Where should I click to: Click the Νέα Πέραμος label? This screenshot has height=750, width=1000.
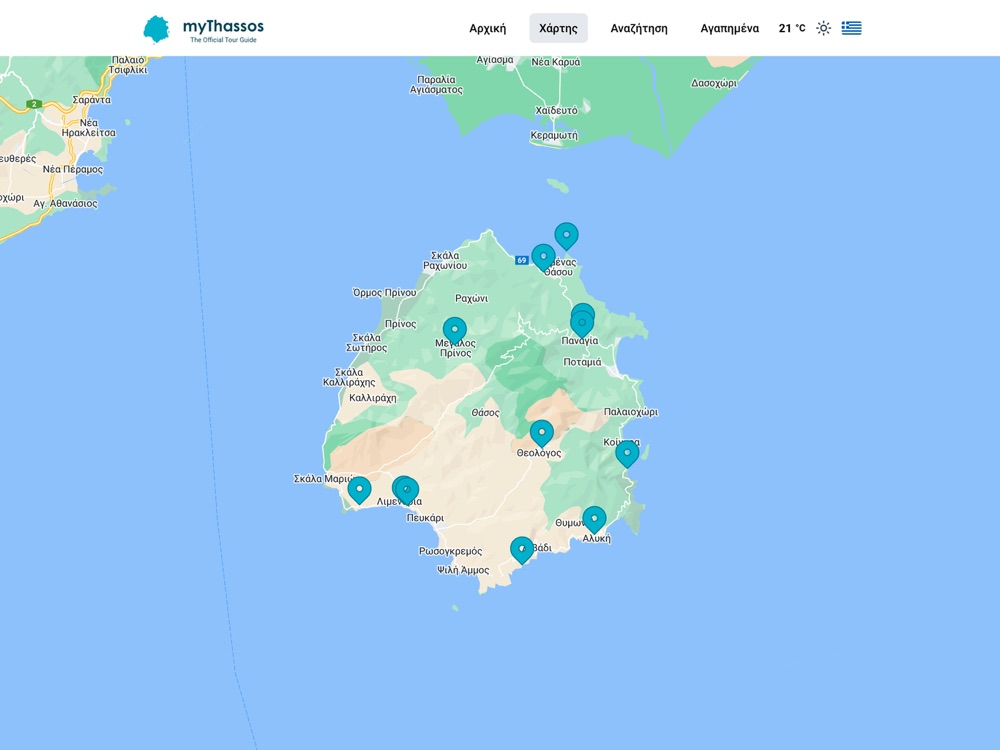[x=73, y=170]
